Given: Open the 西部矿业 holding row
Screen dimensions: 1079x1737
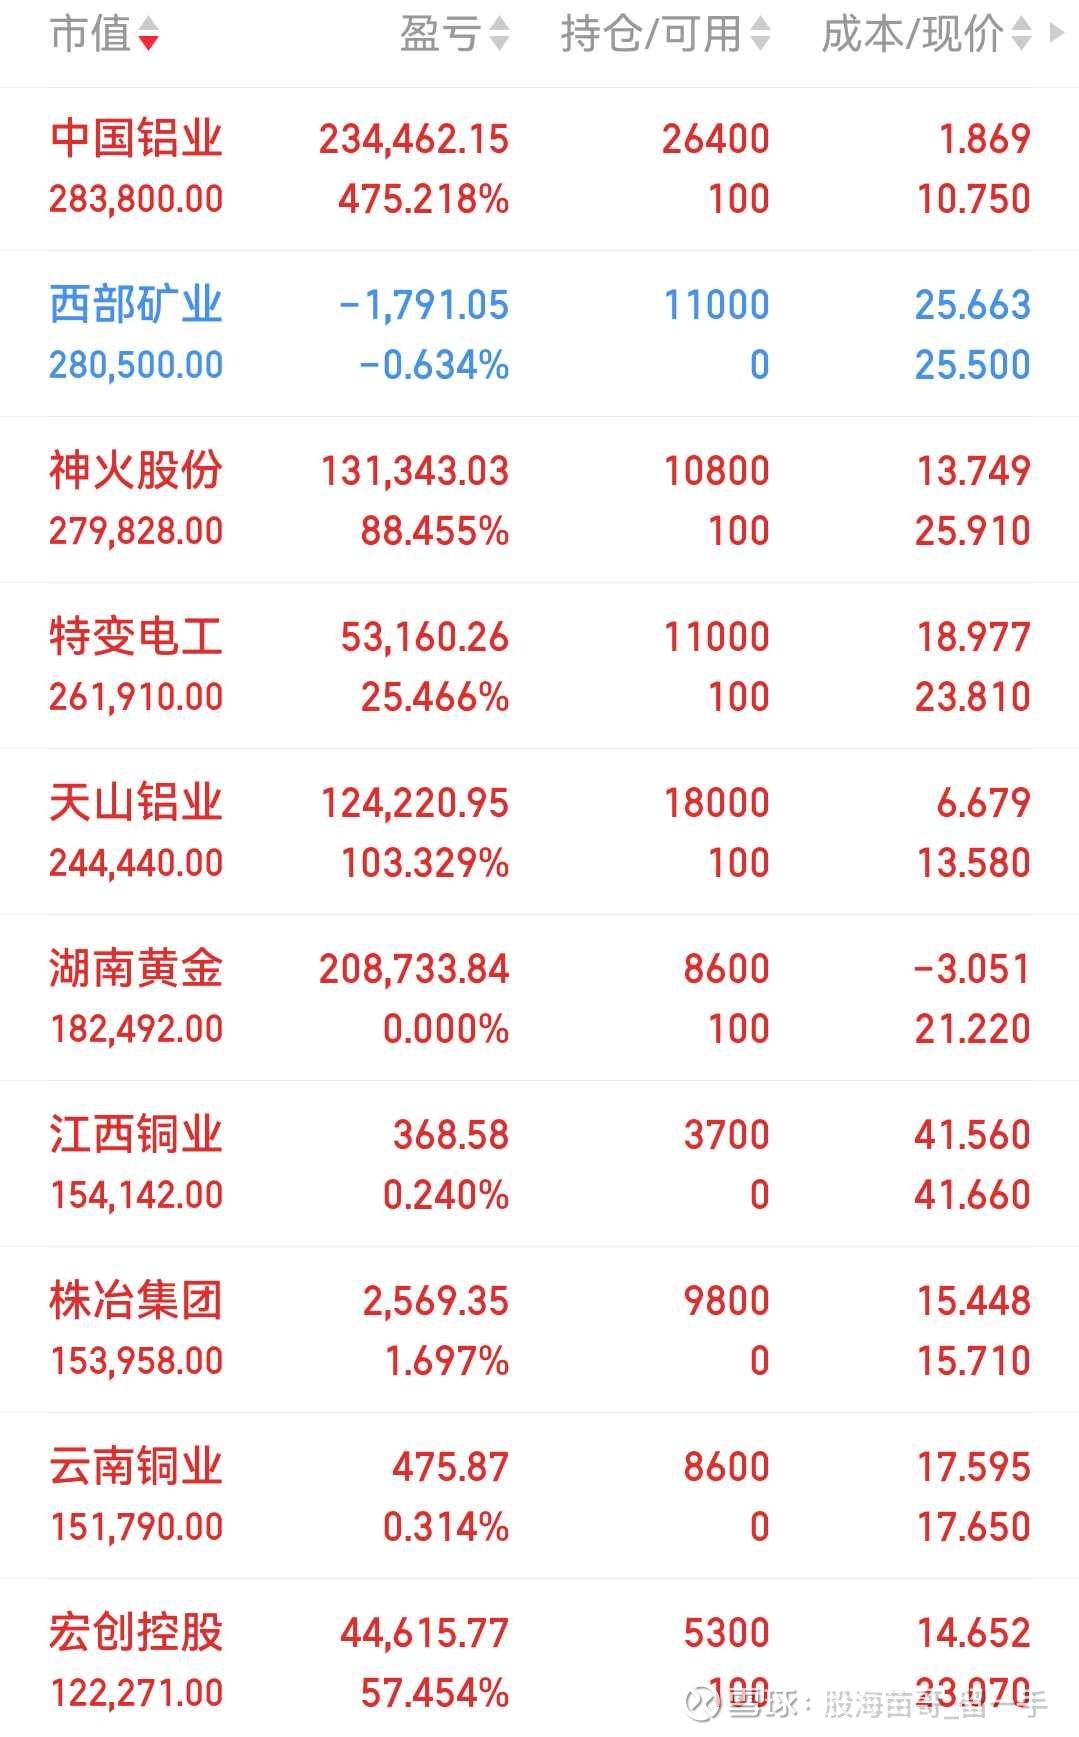Looking at the screenshot, I should [x=136, y=305].
